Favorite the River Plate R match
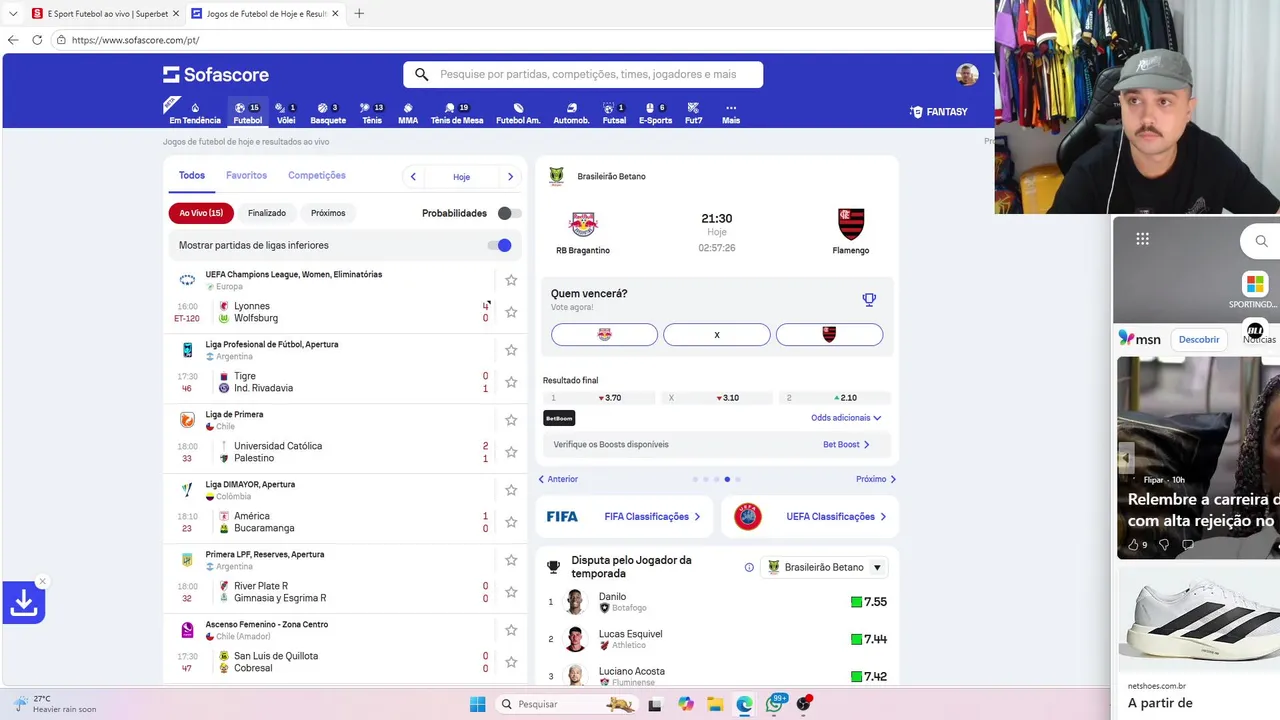The image size is (1280, 720). (511, 592)
